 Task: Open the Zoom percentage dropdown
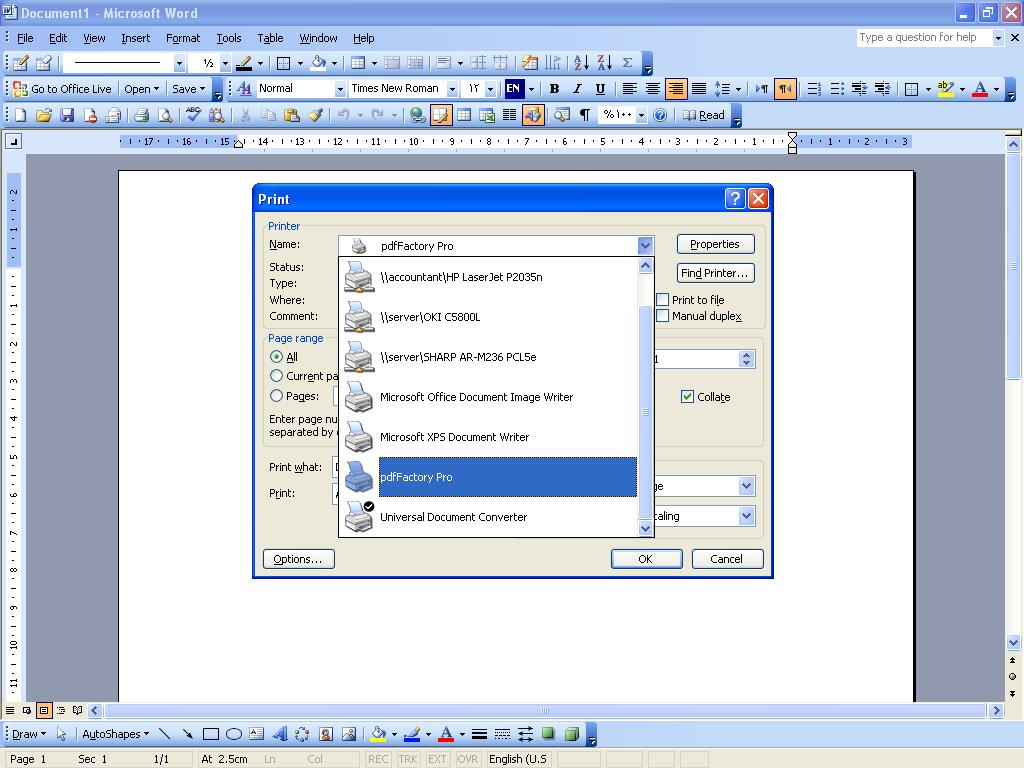(641, 116)
